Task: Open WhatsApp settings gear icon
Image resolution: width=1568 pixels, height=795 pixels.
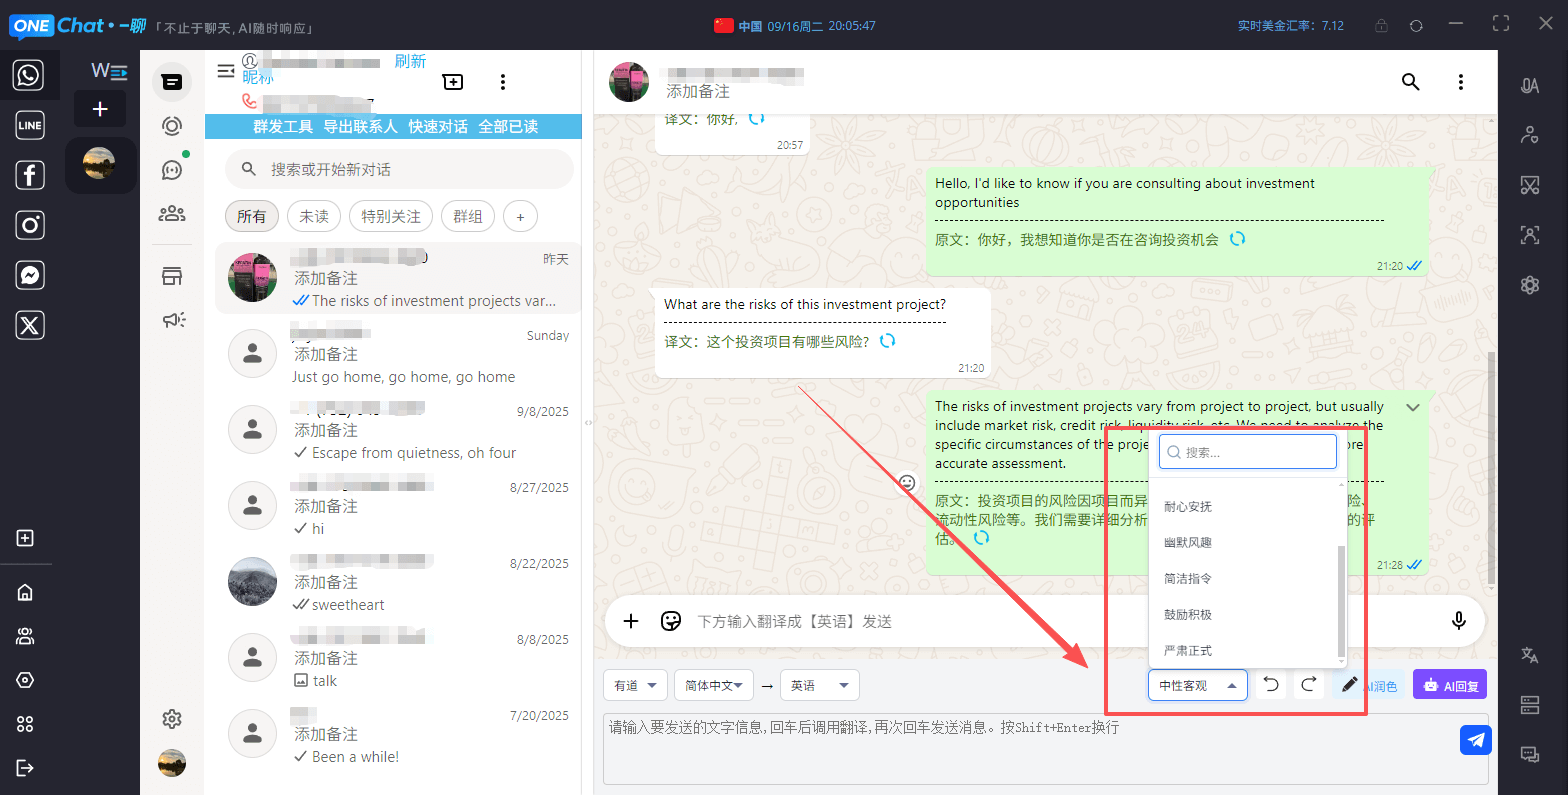Action: click(x=172, y=719)
